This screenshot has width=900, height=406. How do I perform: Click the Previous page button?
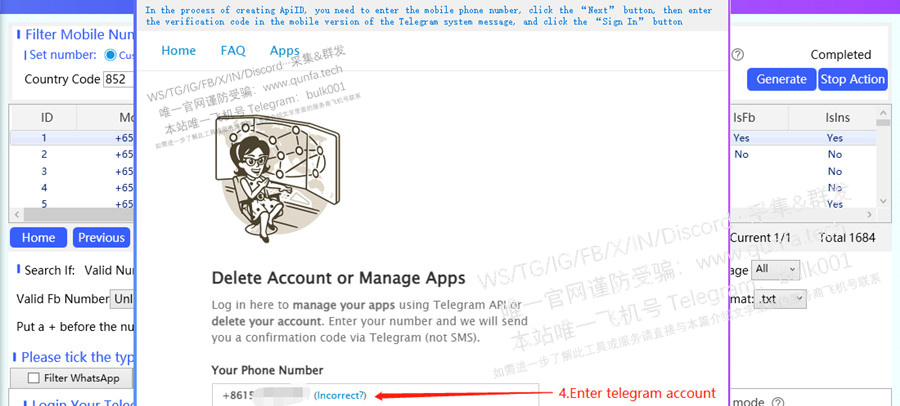click(x=102, y=238)
